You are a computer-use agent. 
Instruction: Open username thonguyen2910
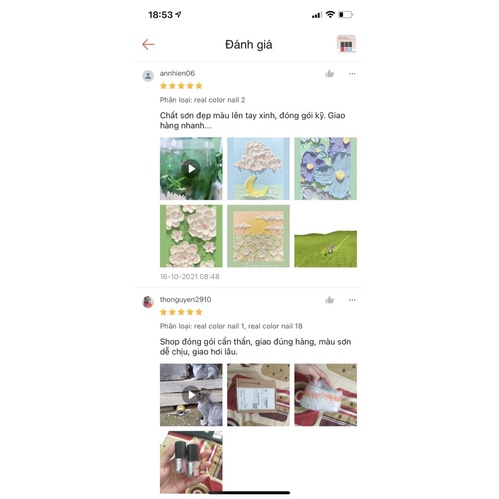point(185,300)
